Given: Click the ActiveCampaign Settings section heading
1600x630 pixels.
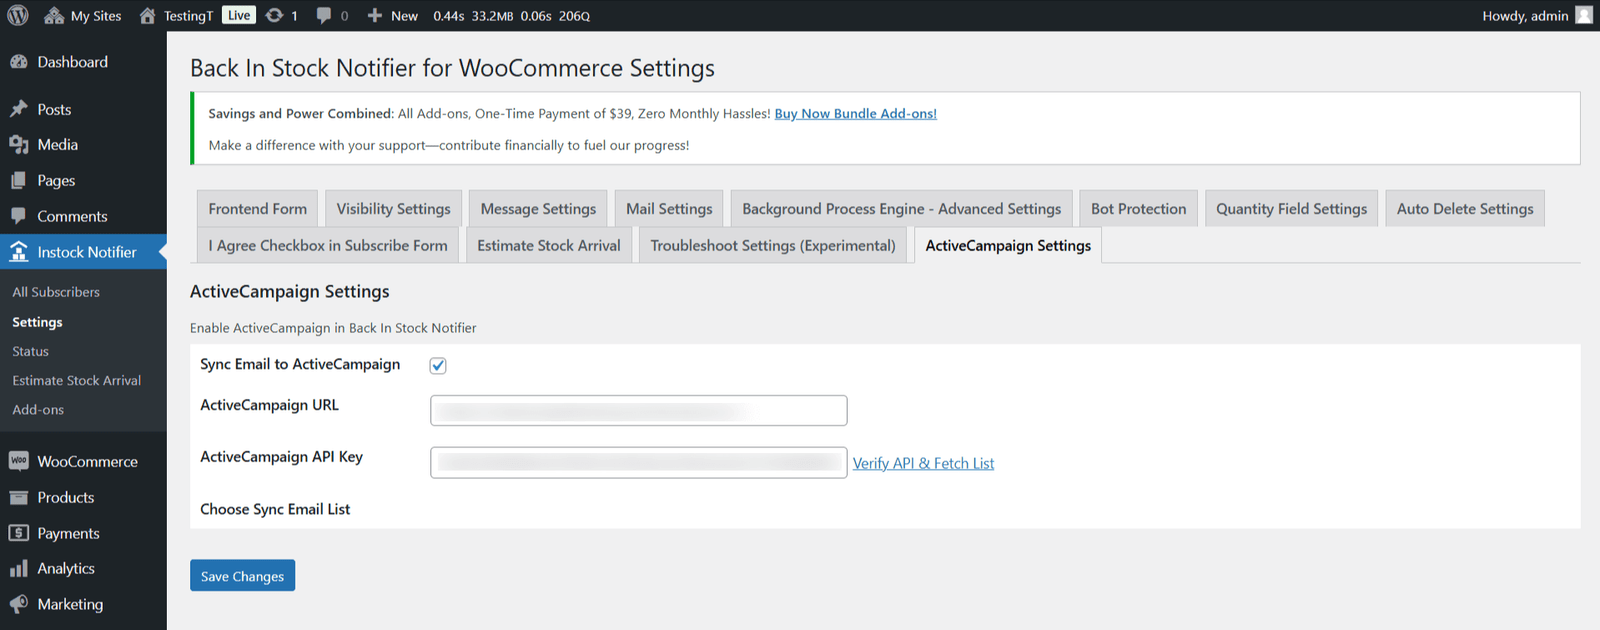Looking at the screenshot, I should tap(290, 291).
